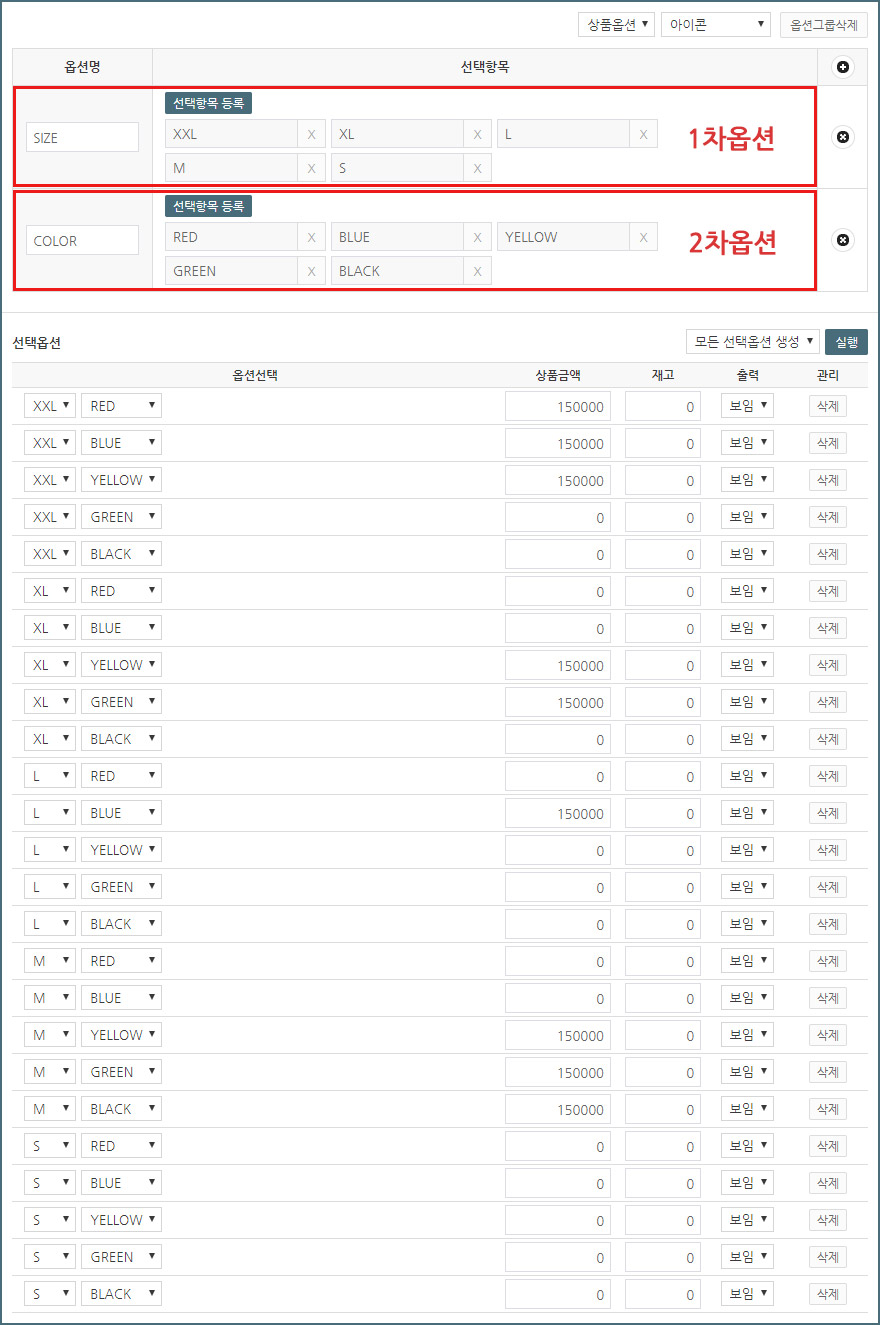This screenshot has height=1325, width=880.
Task: Click the 옵션명 column header
Action: tap(82, 67)
